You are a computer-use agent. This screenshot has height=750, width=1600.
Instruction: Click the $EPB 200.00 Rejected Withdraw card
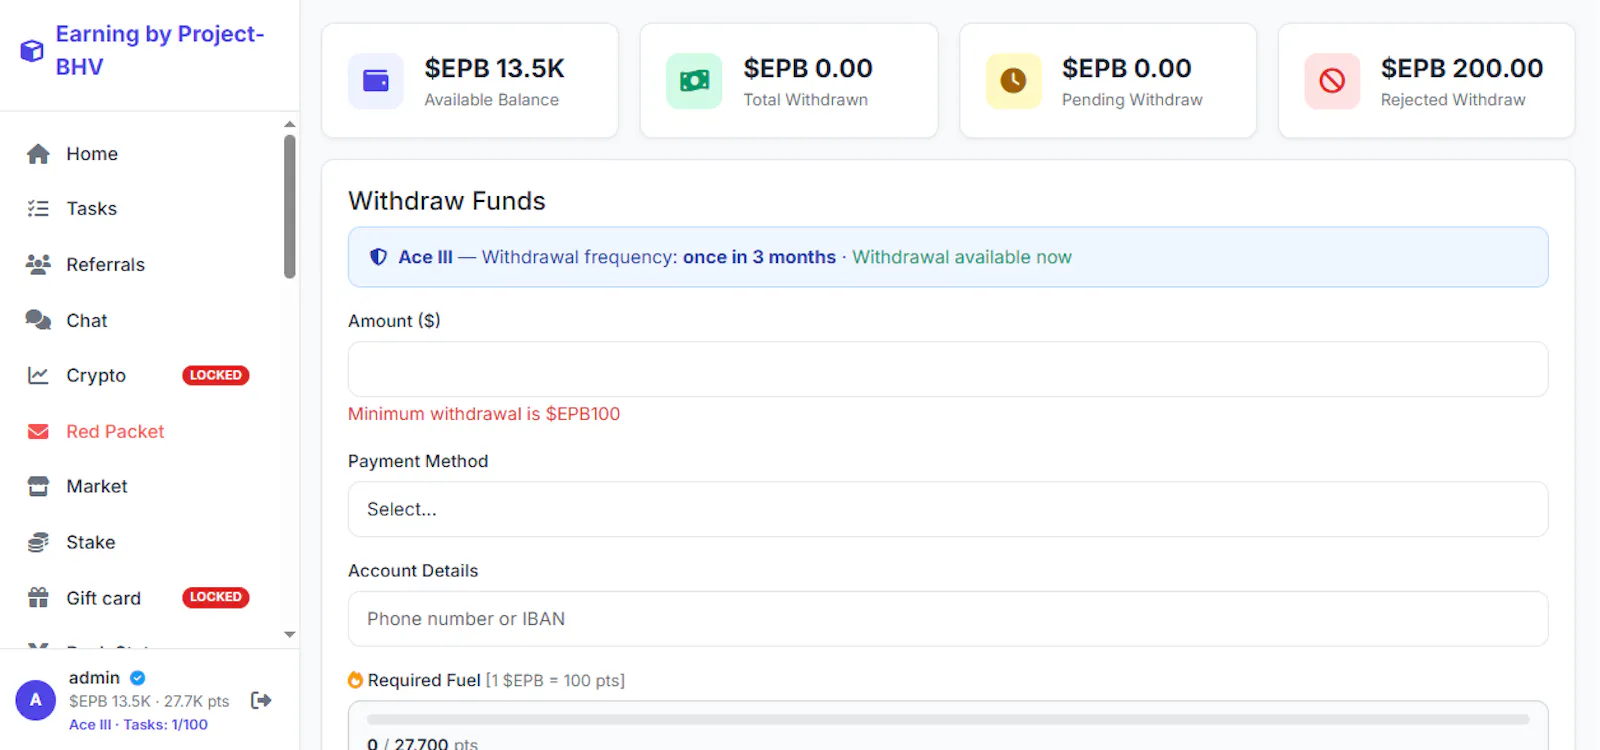pyautogui.click(x=1426, y=81)
